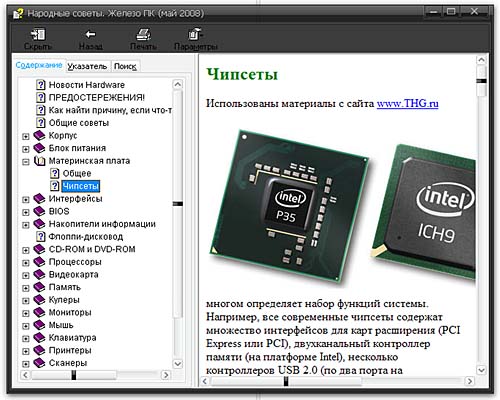Select CD-ROM и DVD-ROM in the tree
Image resolution: width=500 pixels, height=400 pixels.
click(92, 249)
